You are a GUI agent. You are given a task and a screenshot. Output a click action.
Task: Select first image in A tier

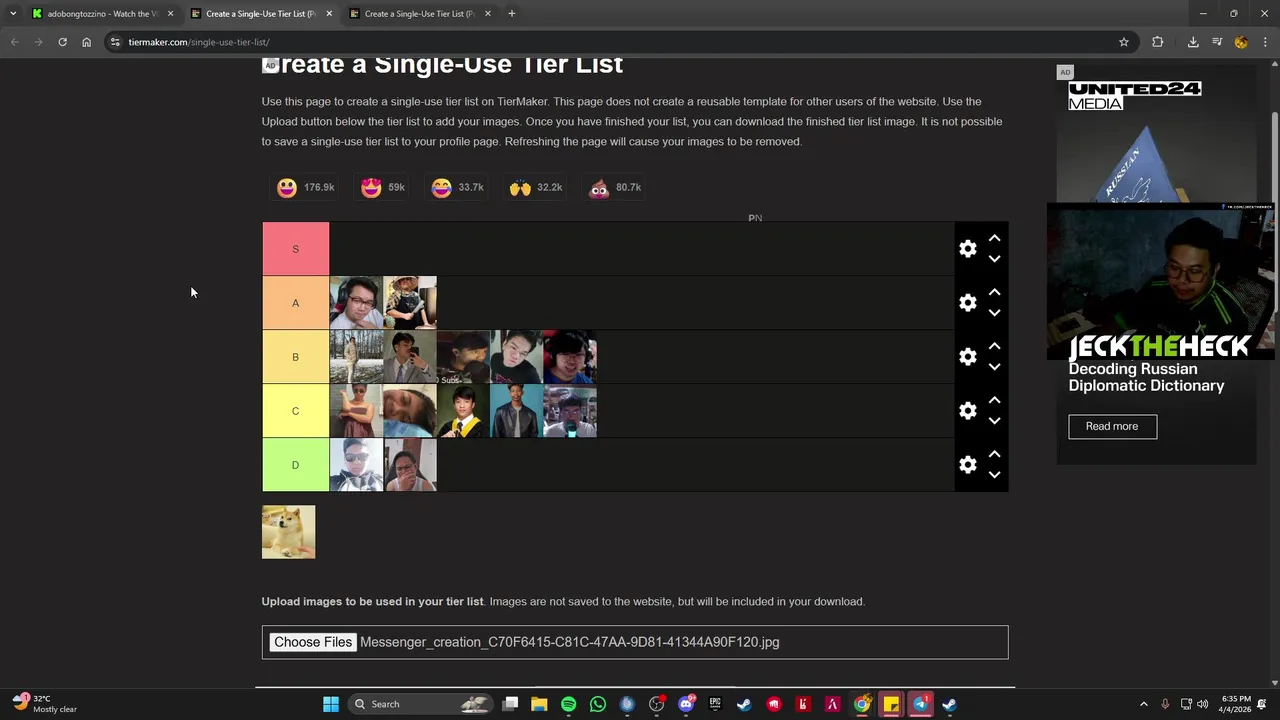point(356,303)
